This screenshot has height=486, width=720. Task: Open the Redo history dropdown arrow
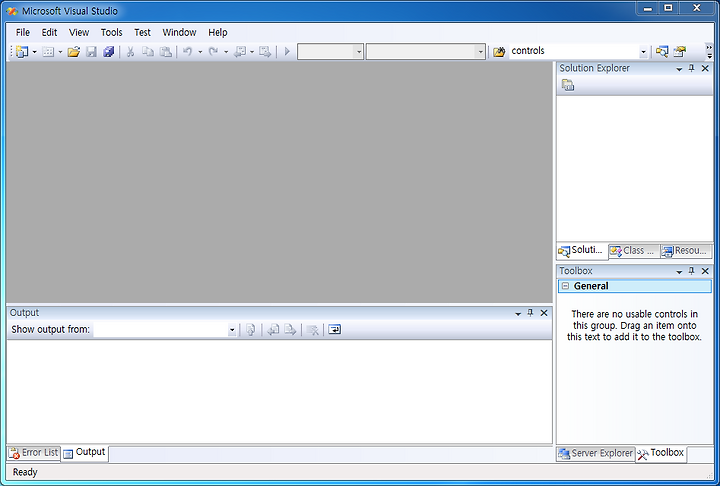click(x=226, y=52)
